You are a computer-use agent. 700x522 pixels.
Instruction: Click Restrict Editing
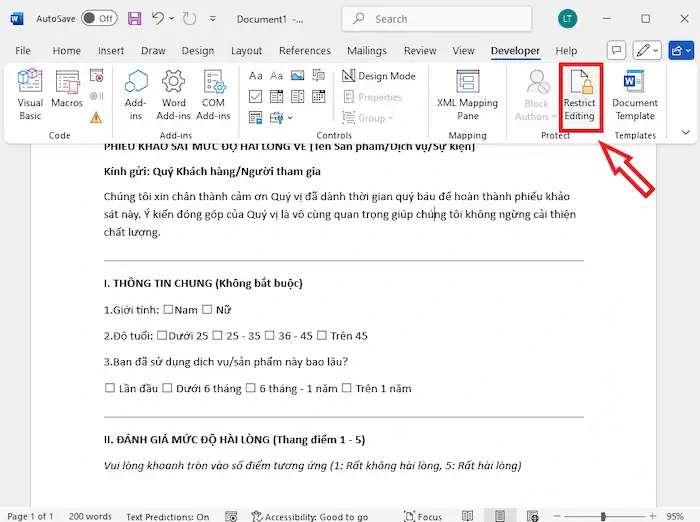(579, 95)
